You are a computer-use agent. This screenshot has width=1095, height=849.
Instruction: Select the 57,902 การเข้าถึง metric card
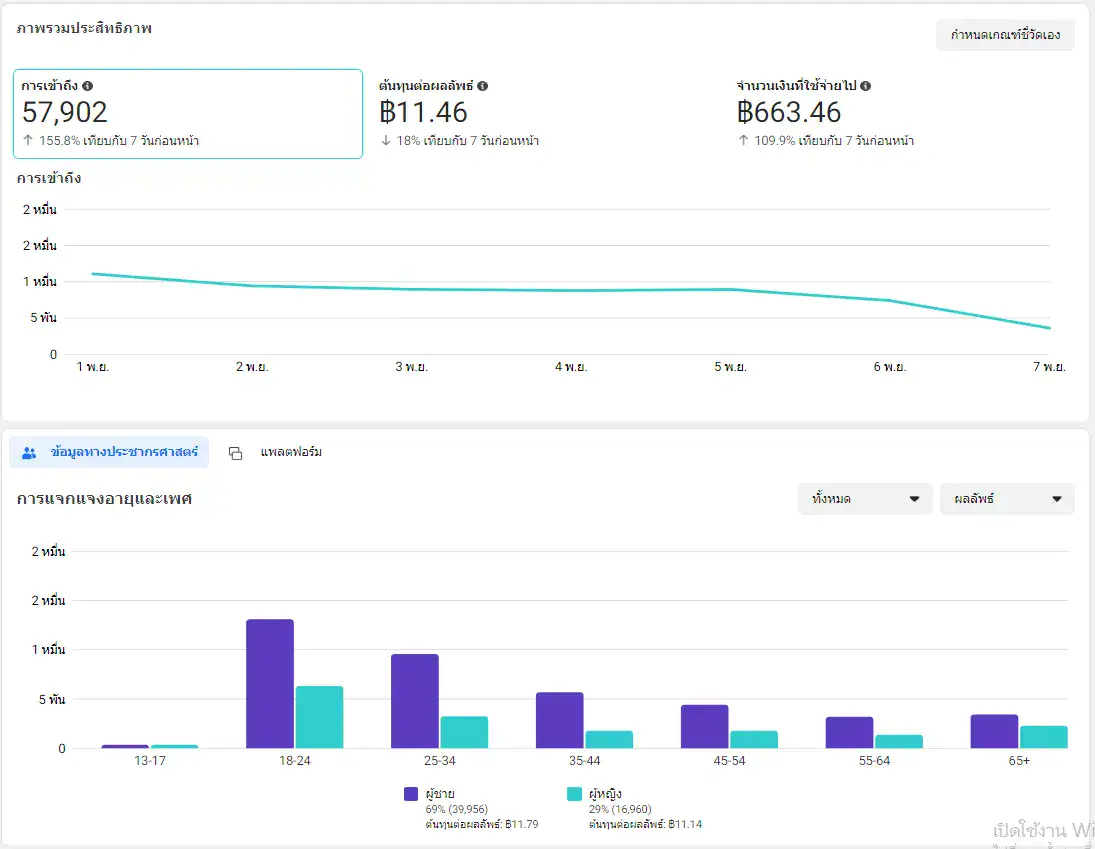(187, 113)
